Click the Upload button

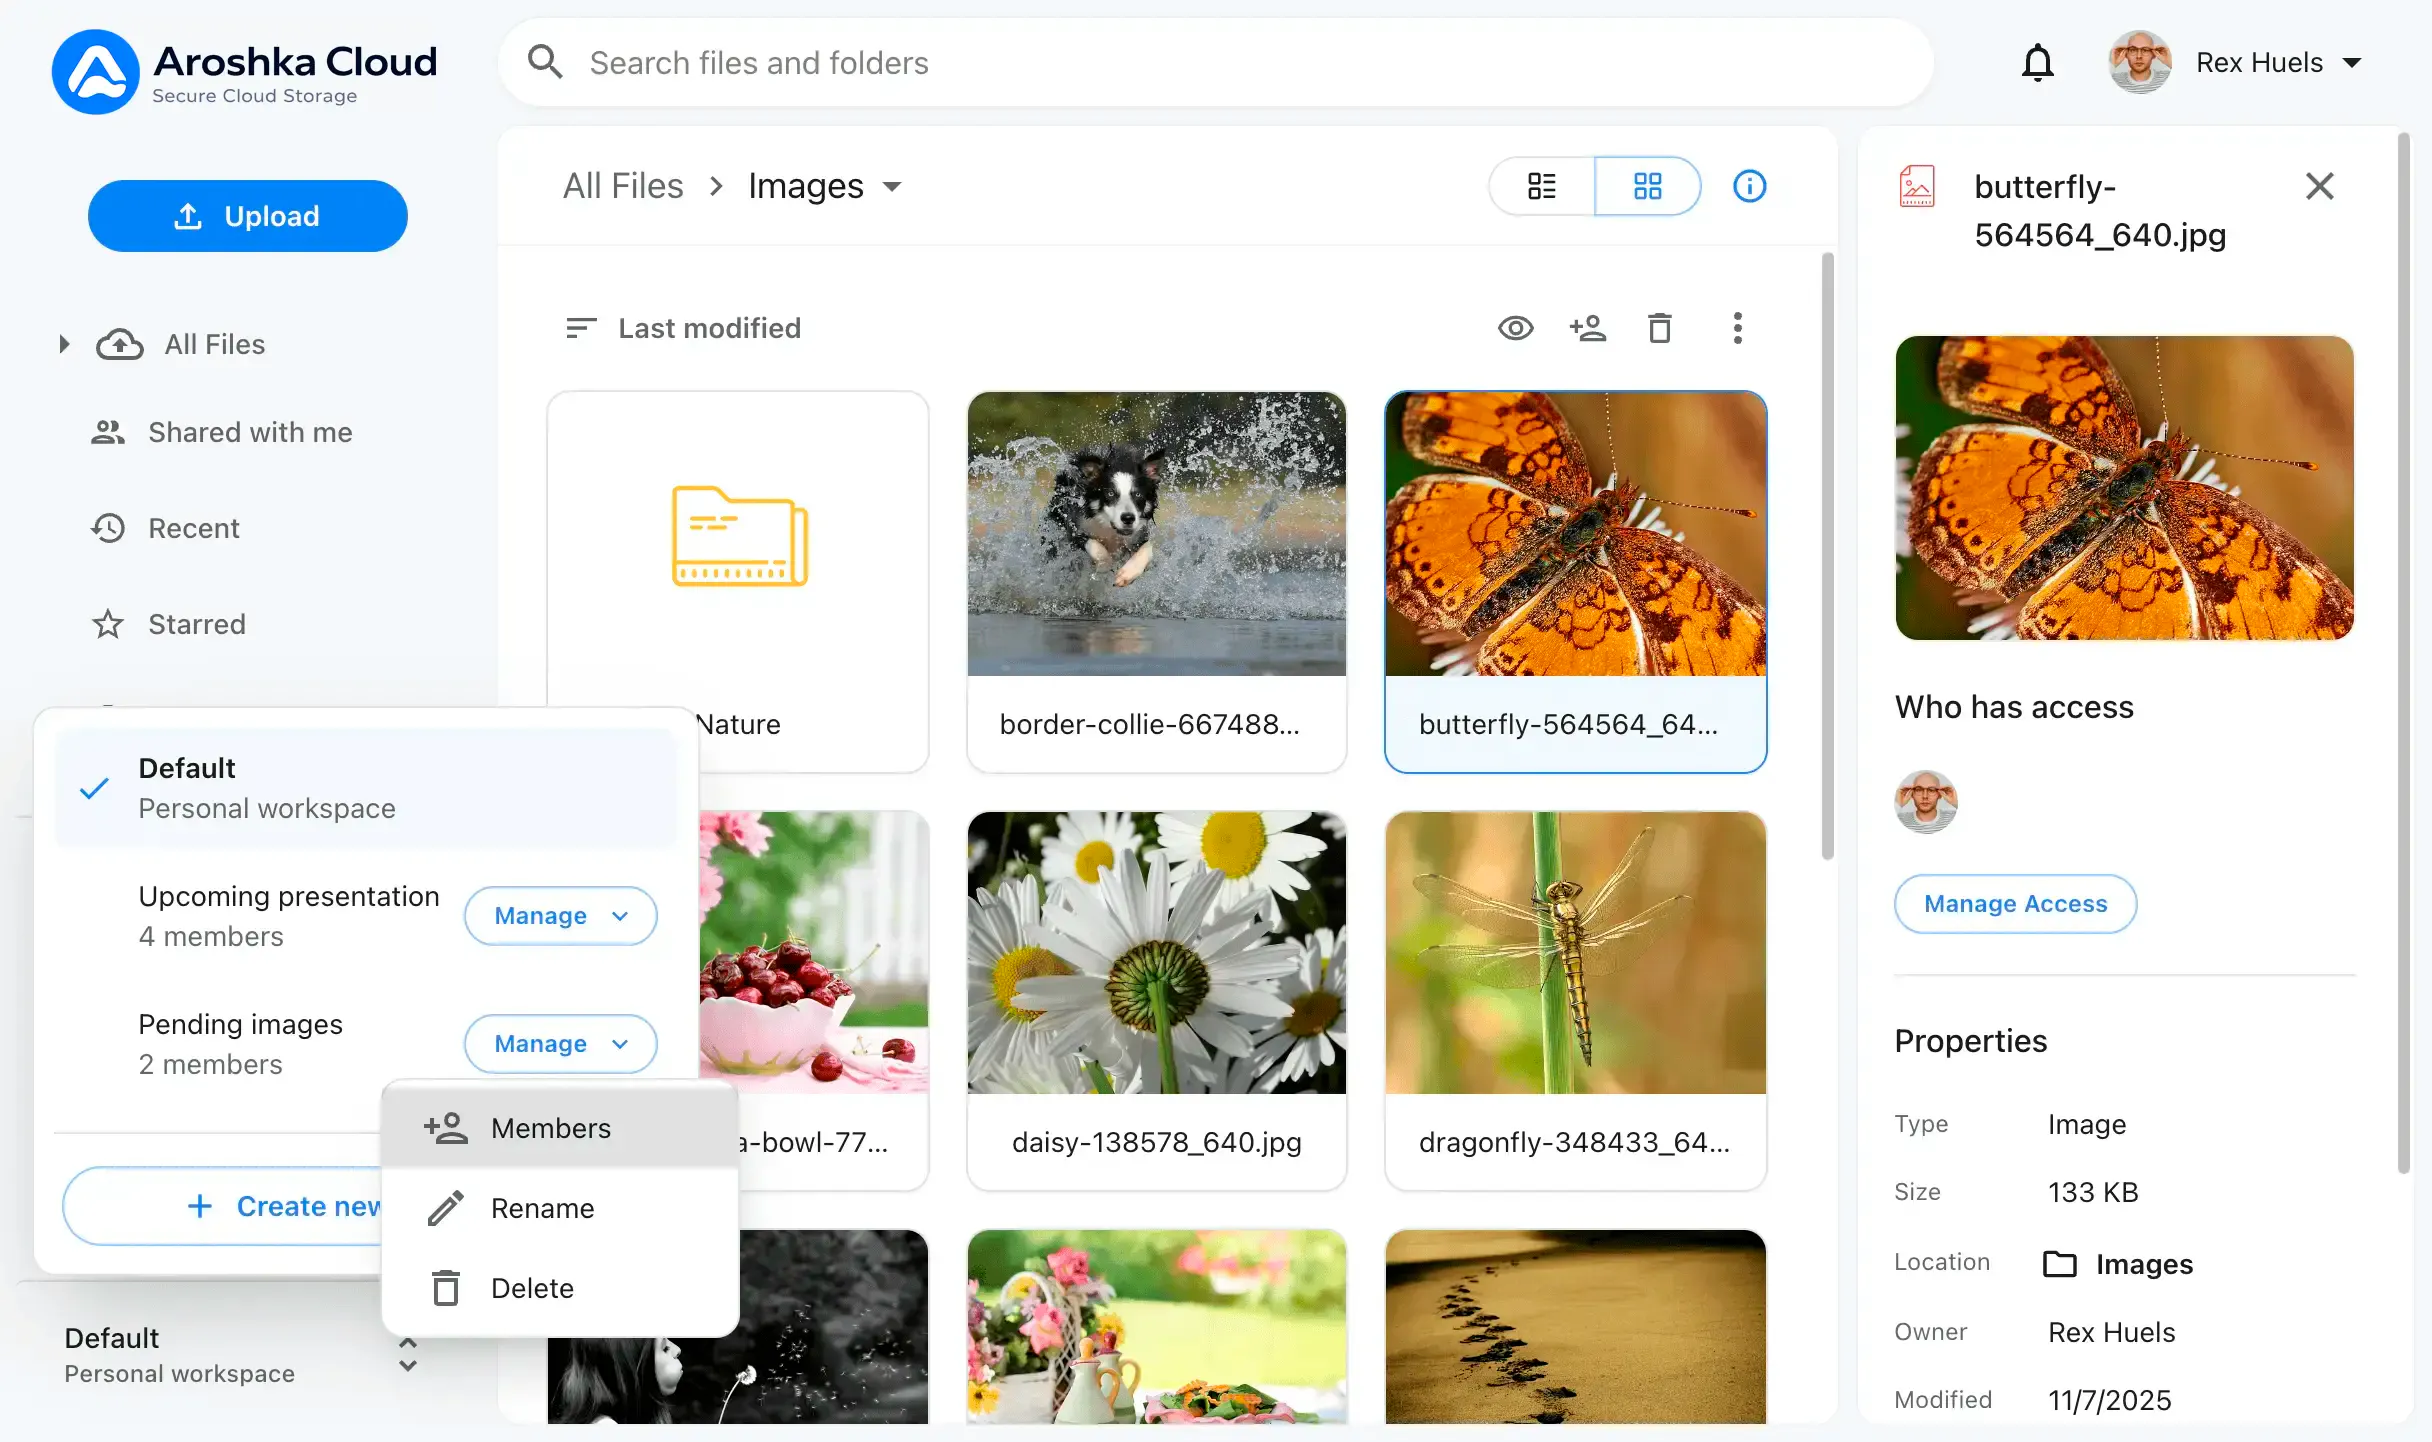248,216
